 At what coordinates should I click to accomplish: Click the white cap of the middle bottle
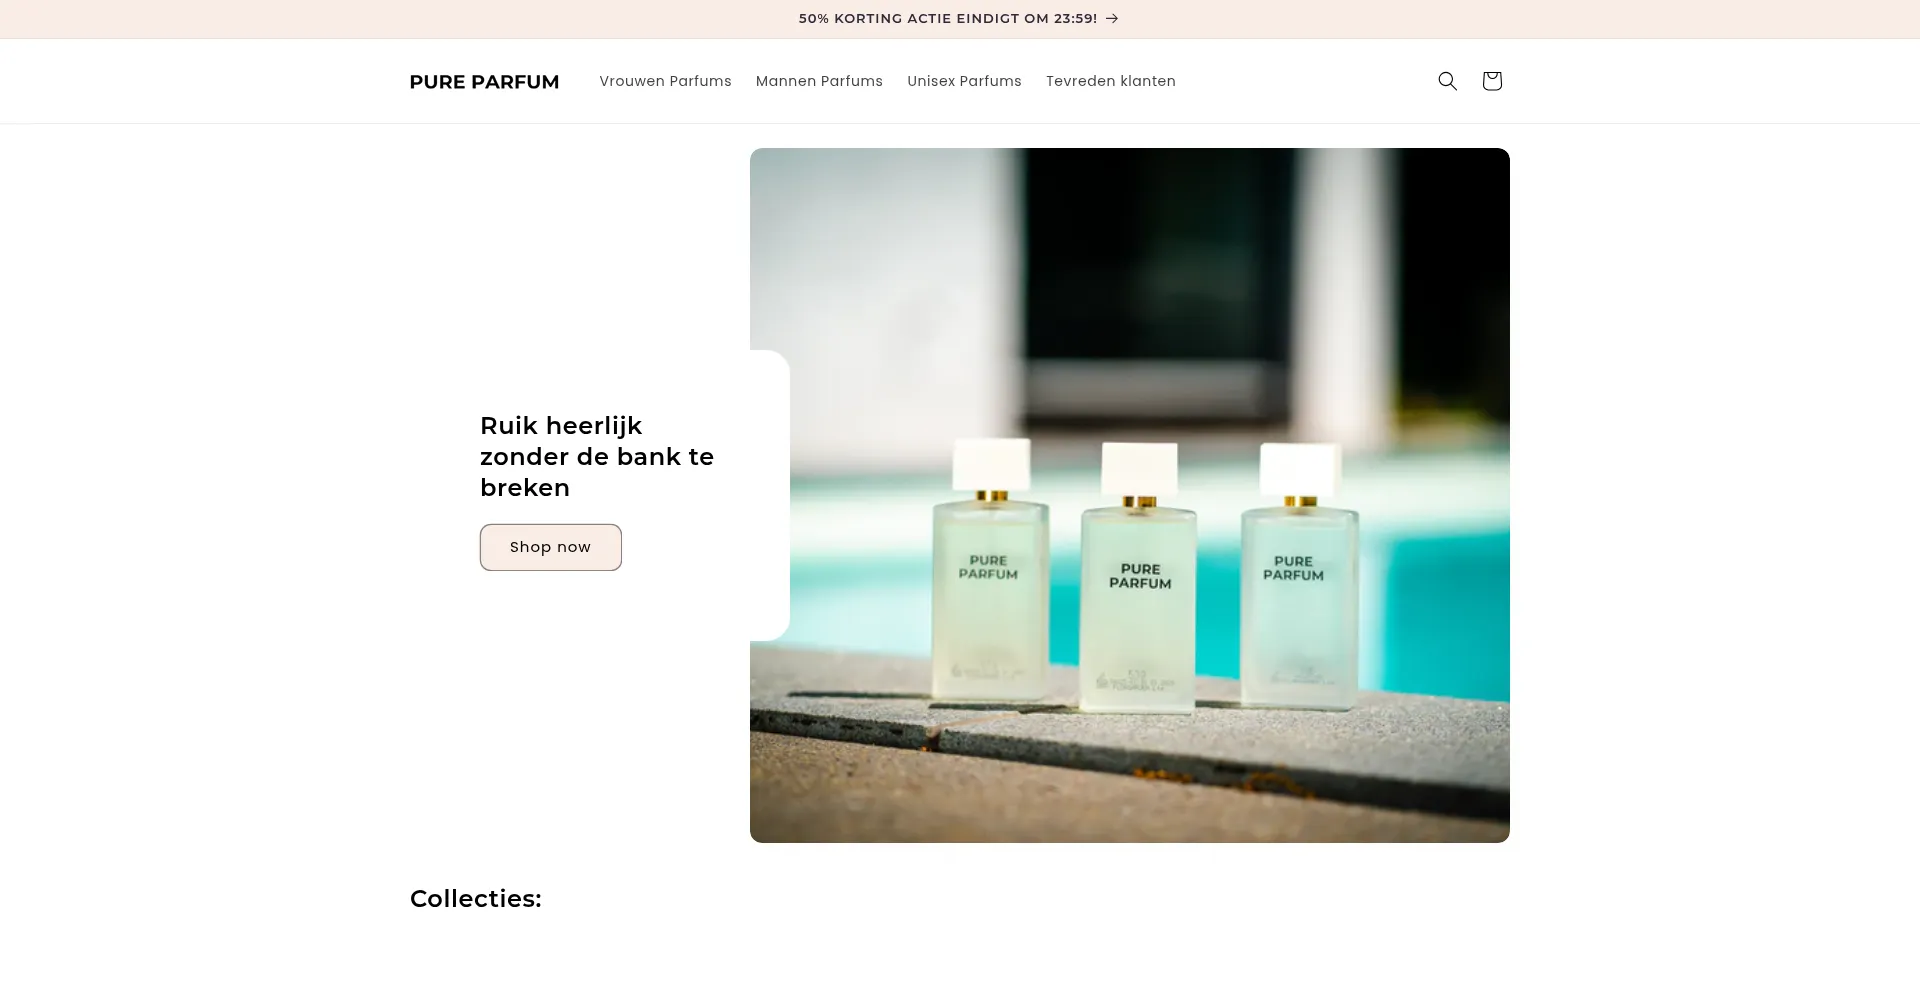[x=1139, y=469]
